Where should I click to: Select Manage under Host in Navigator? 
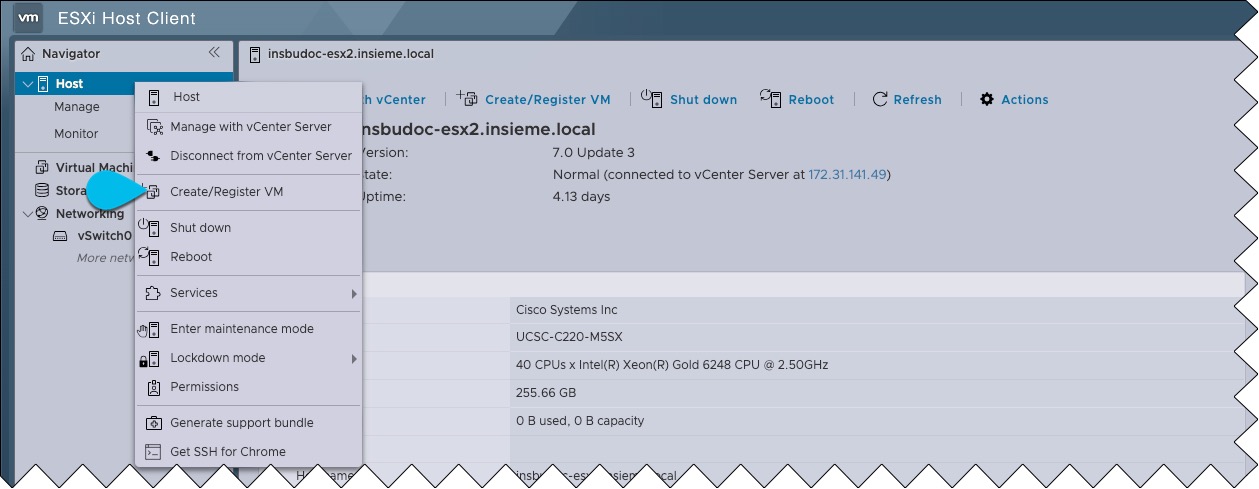coord(77,107)
